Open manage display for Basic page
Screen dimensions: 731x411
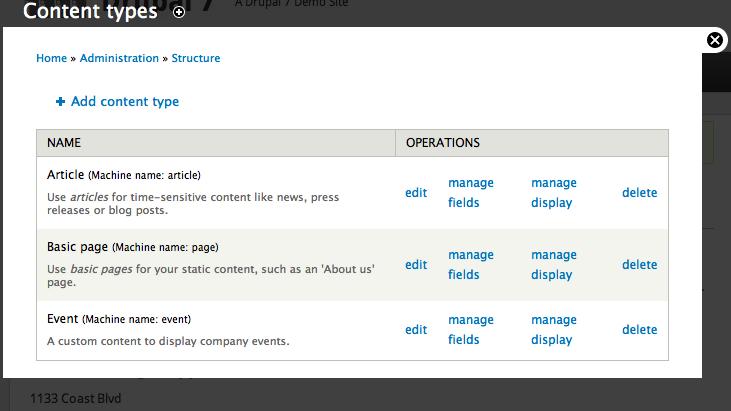[x=554, y=265]
